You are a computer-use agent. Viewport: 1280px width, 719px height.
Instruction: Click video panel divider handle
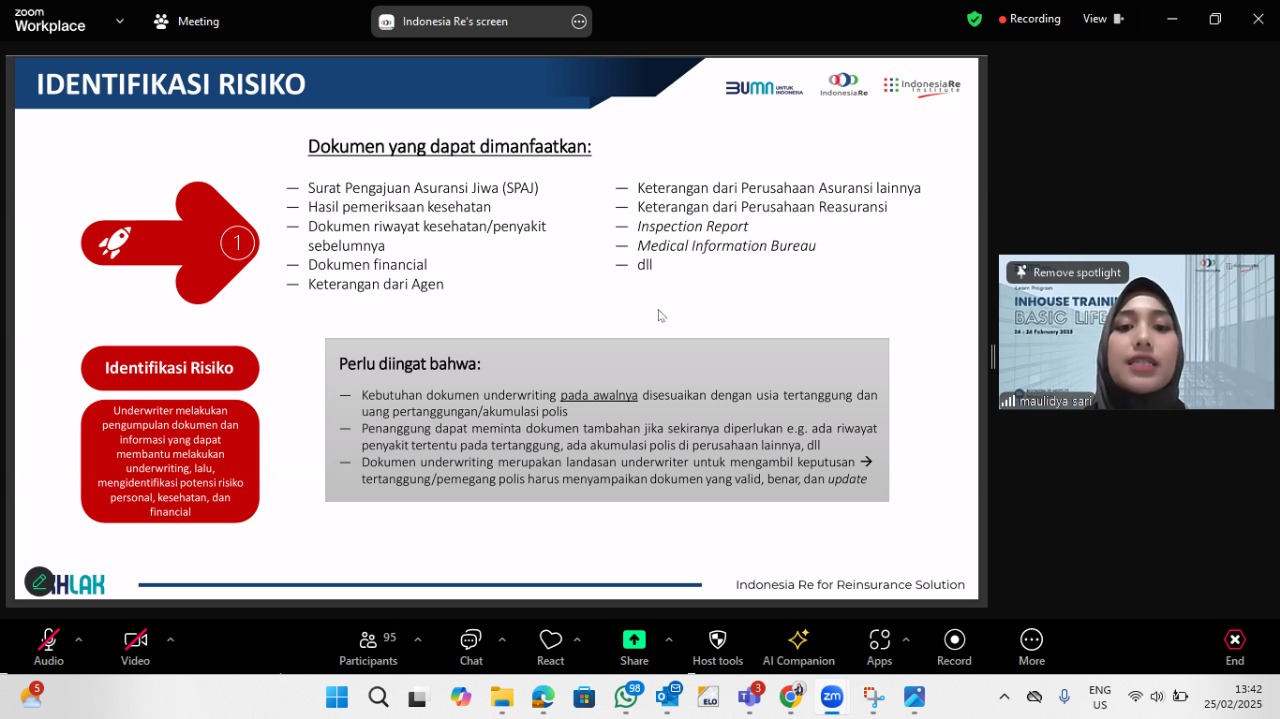click(x=993, y=357)
